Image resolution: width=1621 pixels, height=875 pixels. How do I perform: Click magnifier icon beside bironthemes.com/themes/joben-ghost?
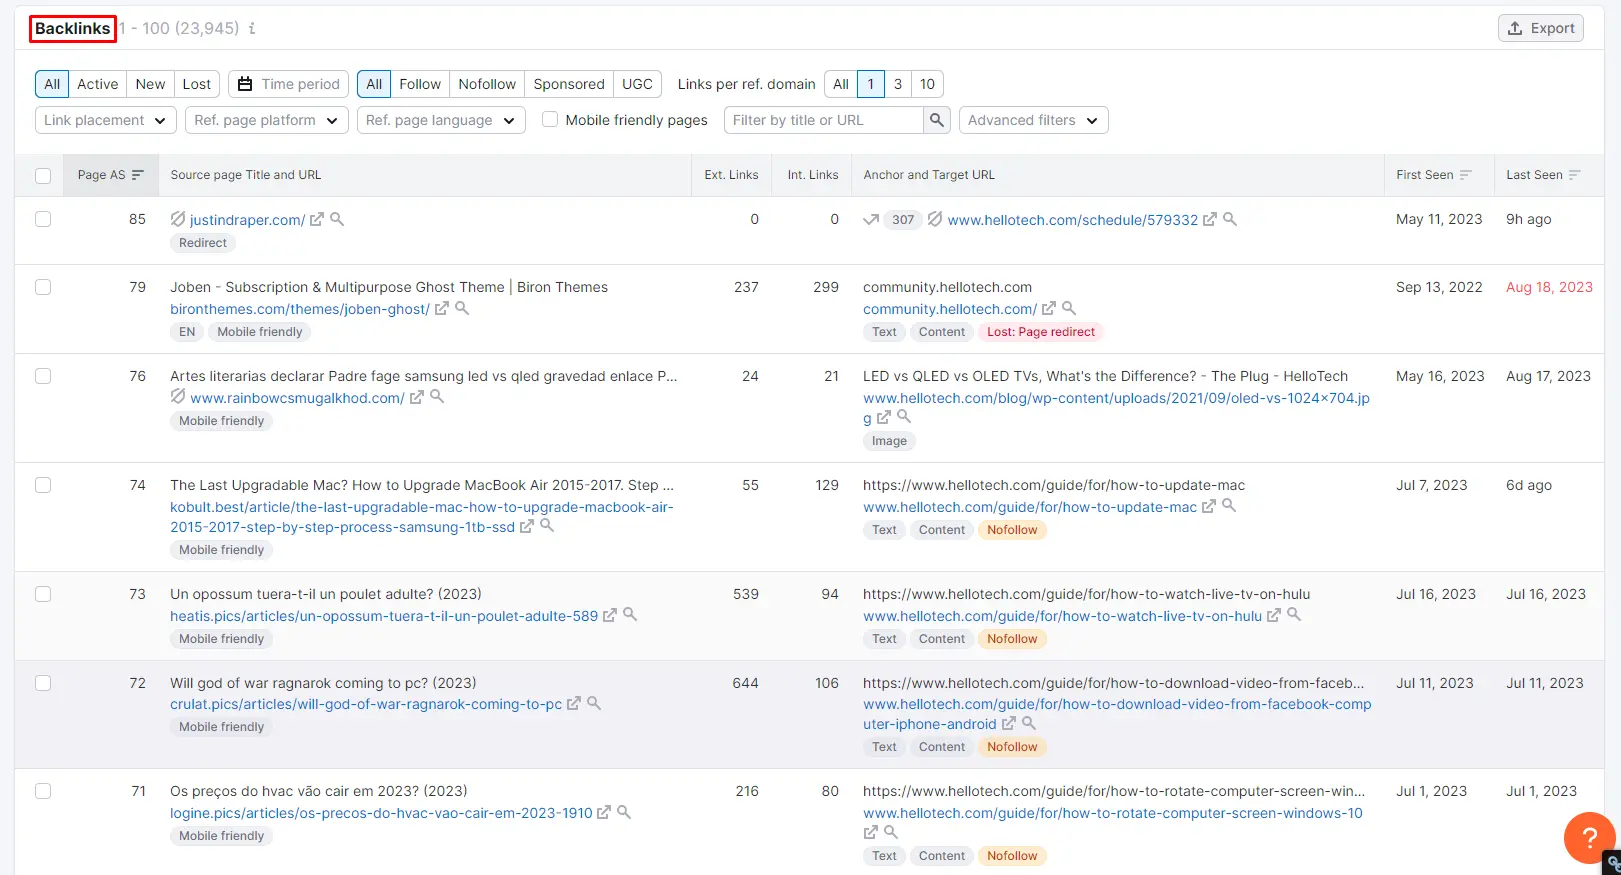click(462, 308)
